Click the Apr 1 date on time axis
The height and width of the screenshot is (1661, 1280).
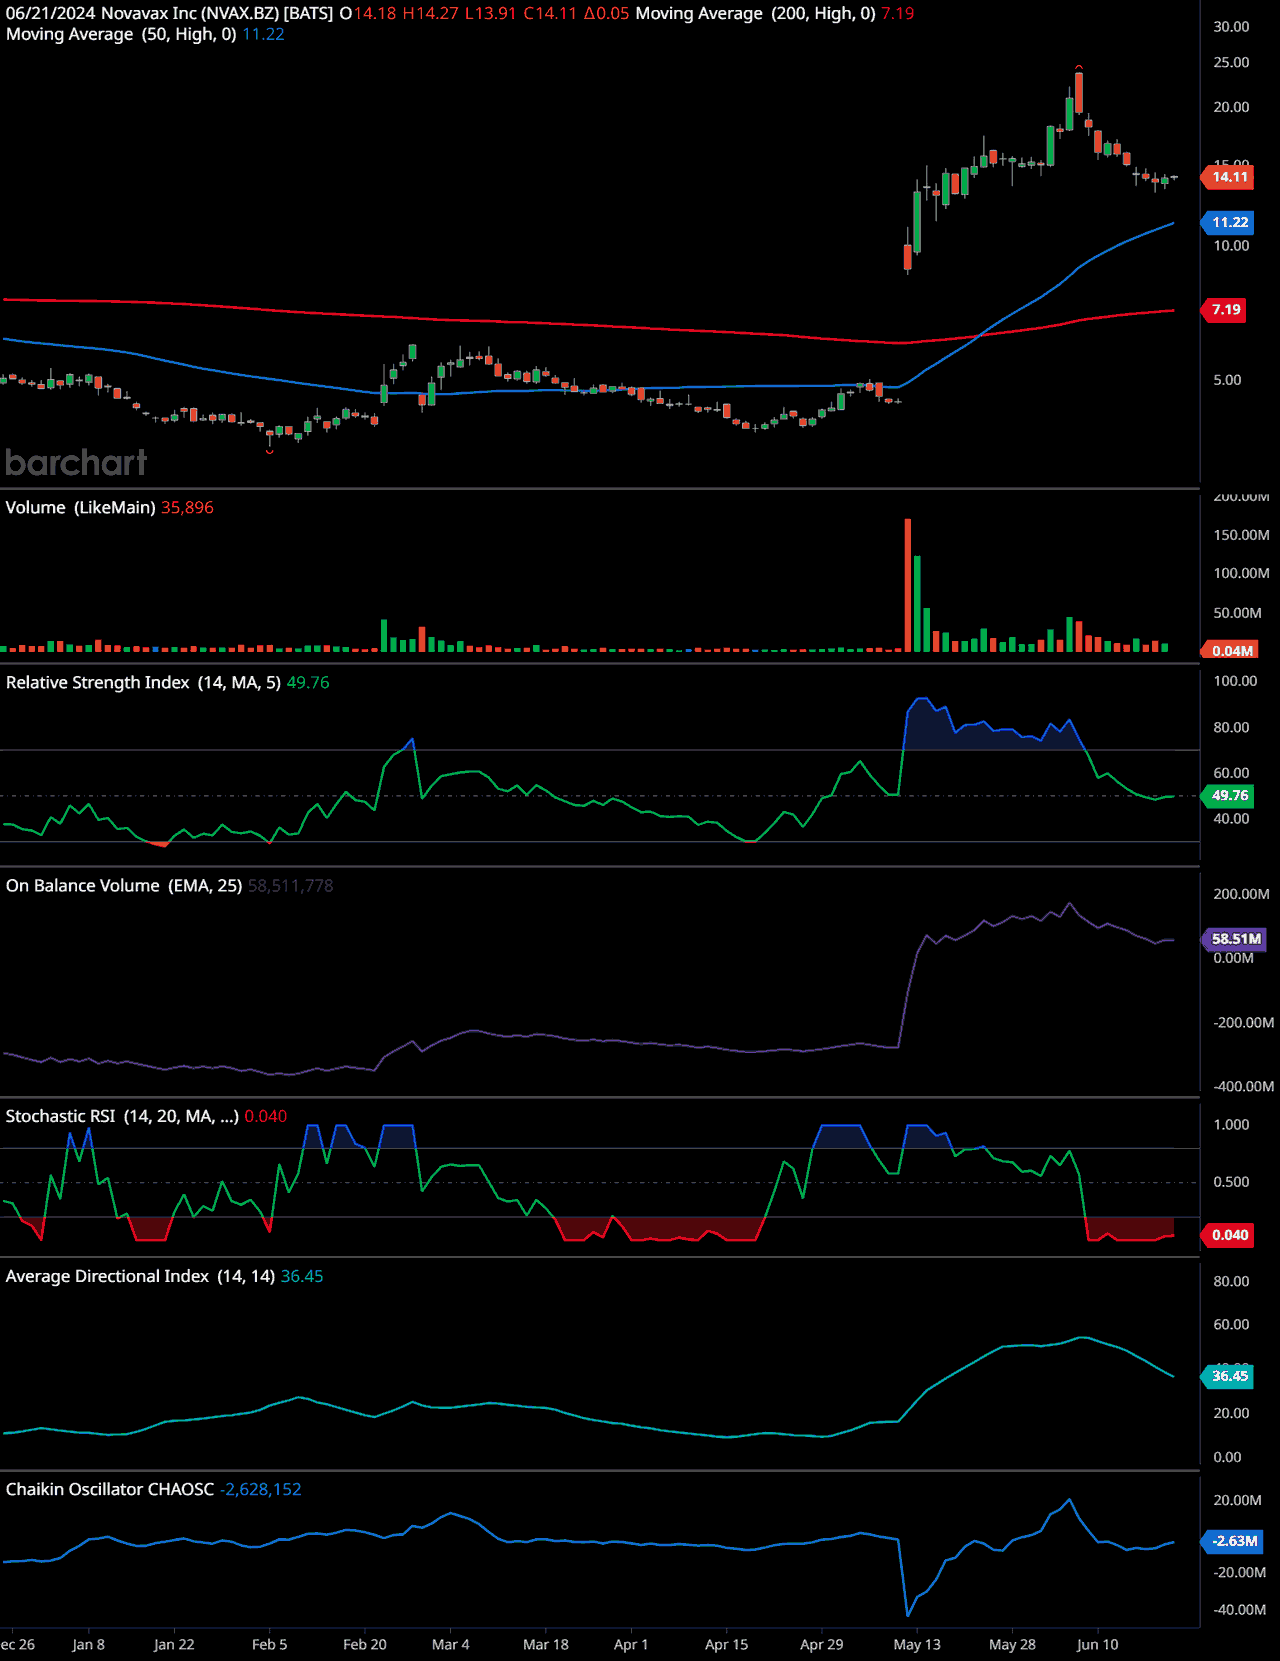tap(631, 1644)
